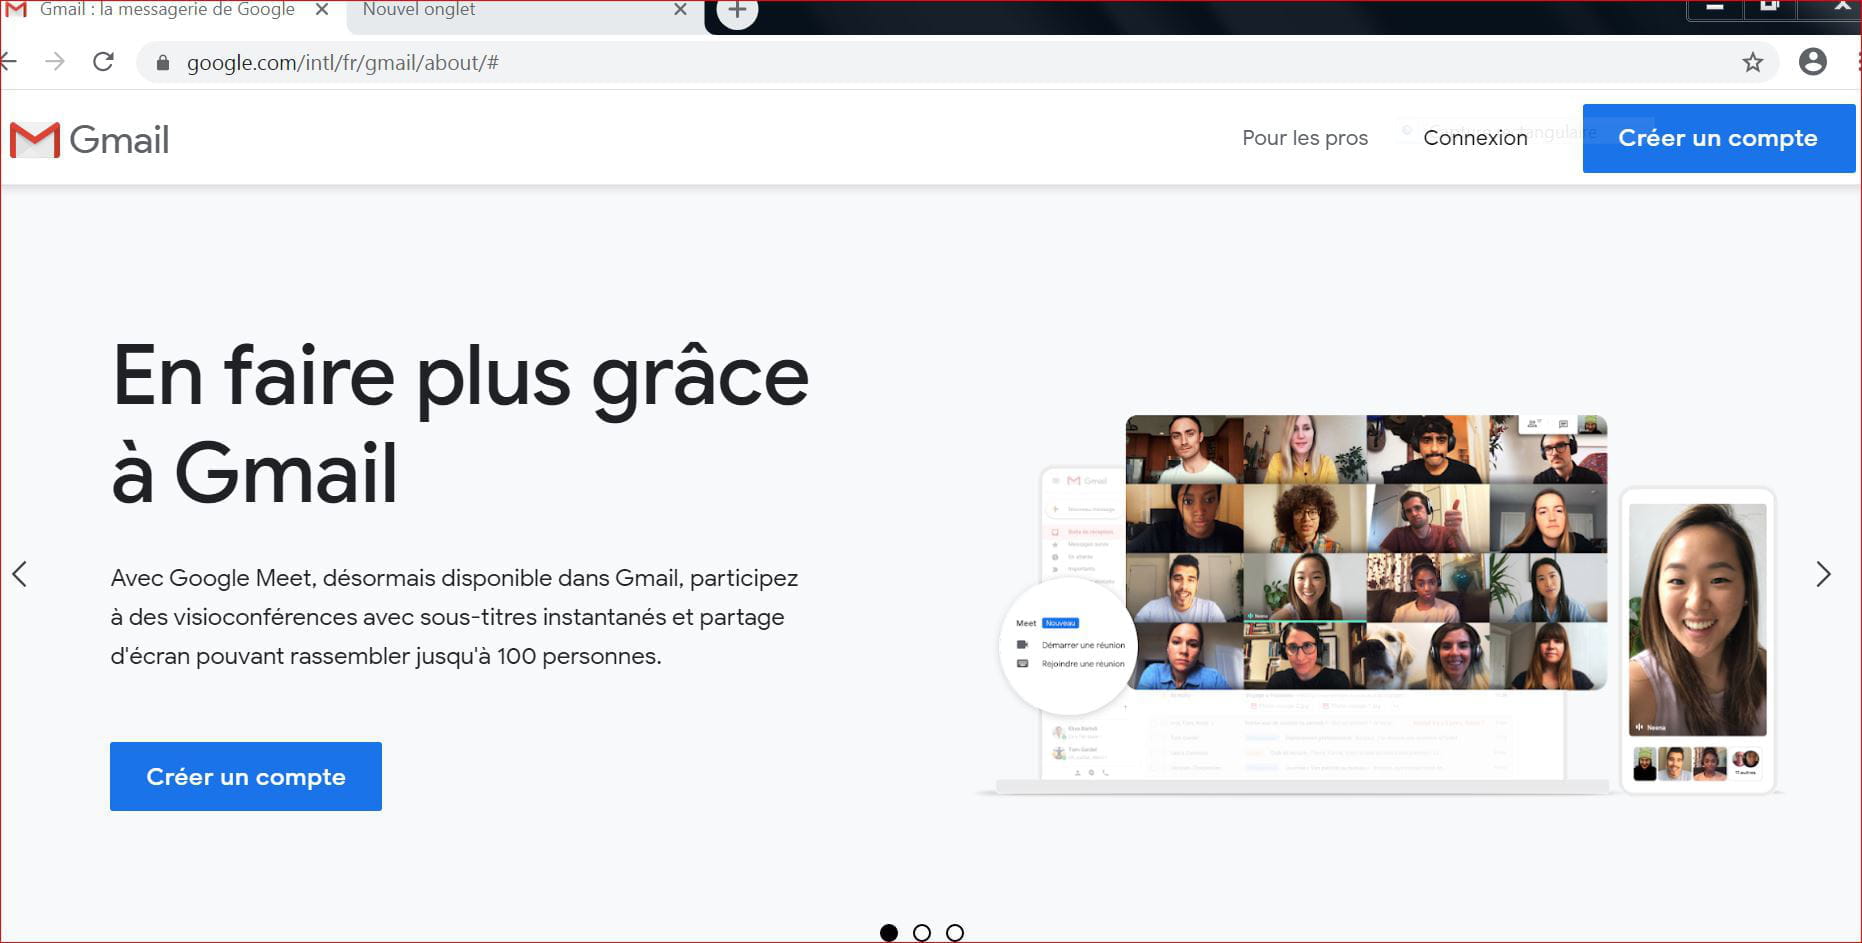Open the Chrome profile avatar icon
The height and width of the screenshot is (943, 1862).
tap(1812, 62)
